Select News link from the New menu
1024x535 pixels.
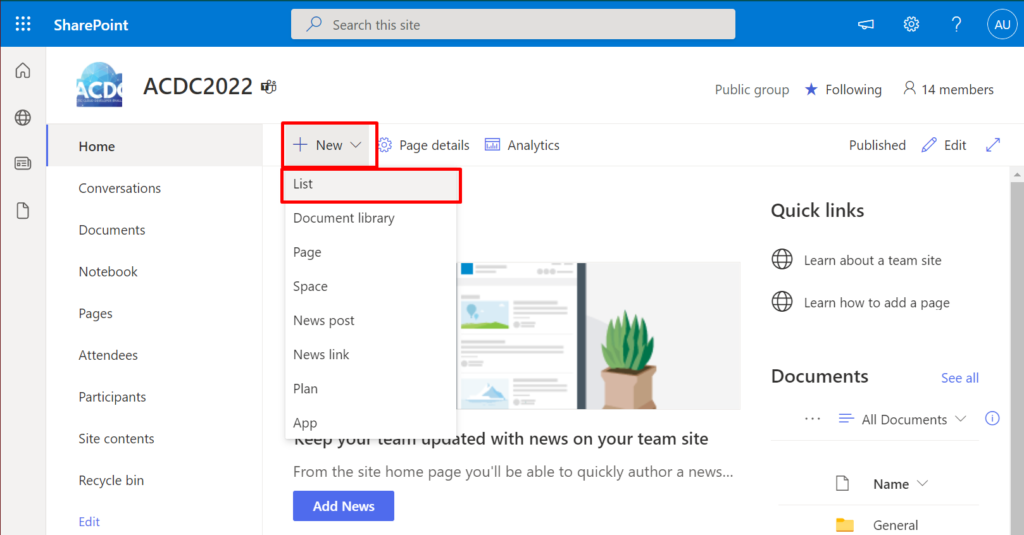(x=371, y=354)
